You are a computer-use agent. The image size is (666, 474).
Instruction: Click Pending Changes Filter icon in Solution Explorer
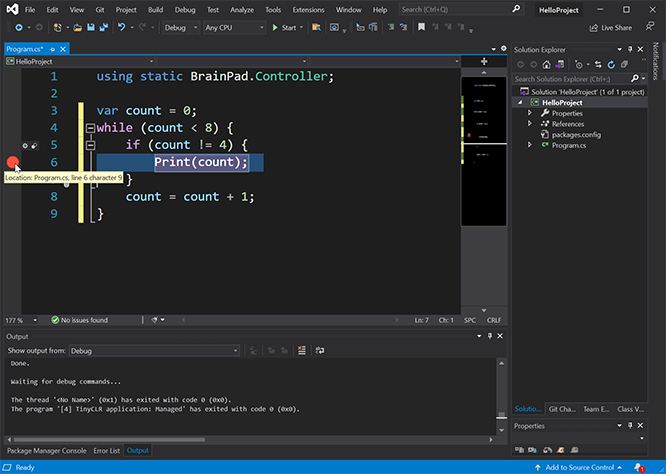578,65
